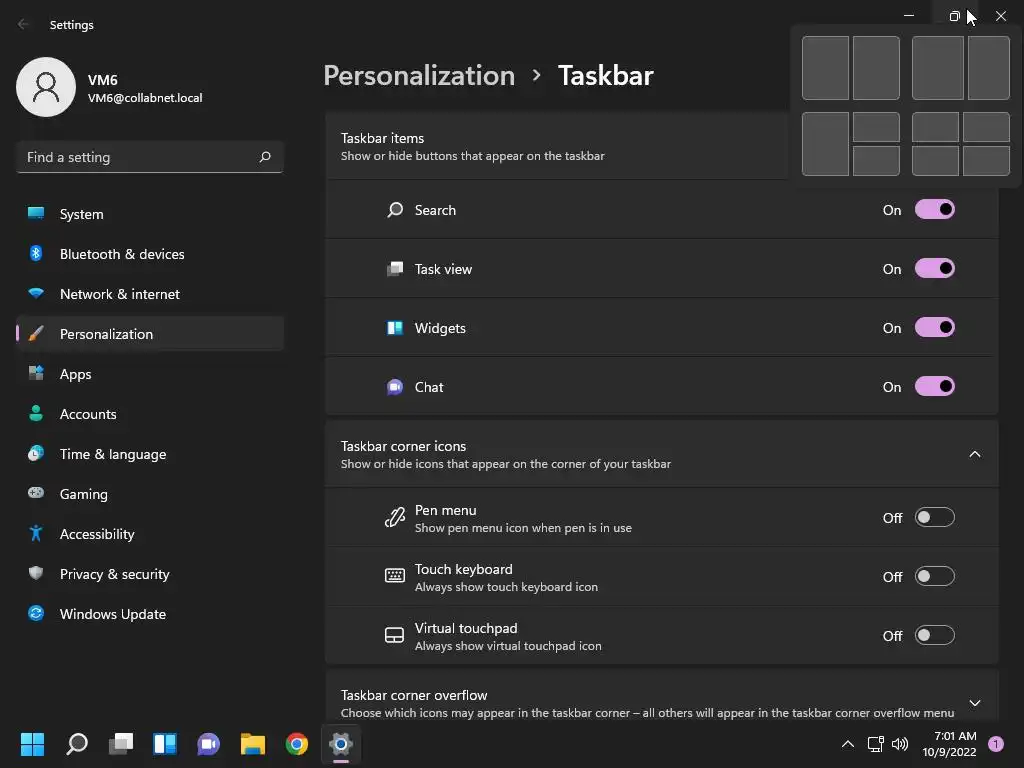Screen dimensions: 1024x768
Task: Turn off the Task view switch
Action: 935,268
